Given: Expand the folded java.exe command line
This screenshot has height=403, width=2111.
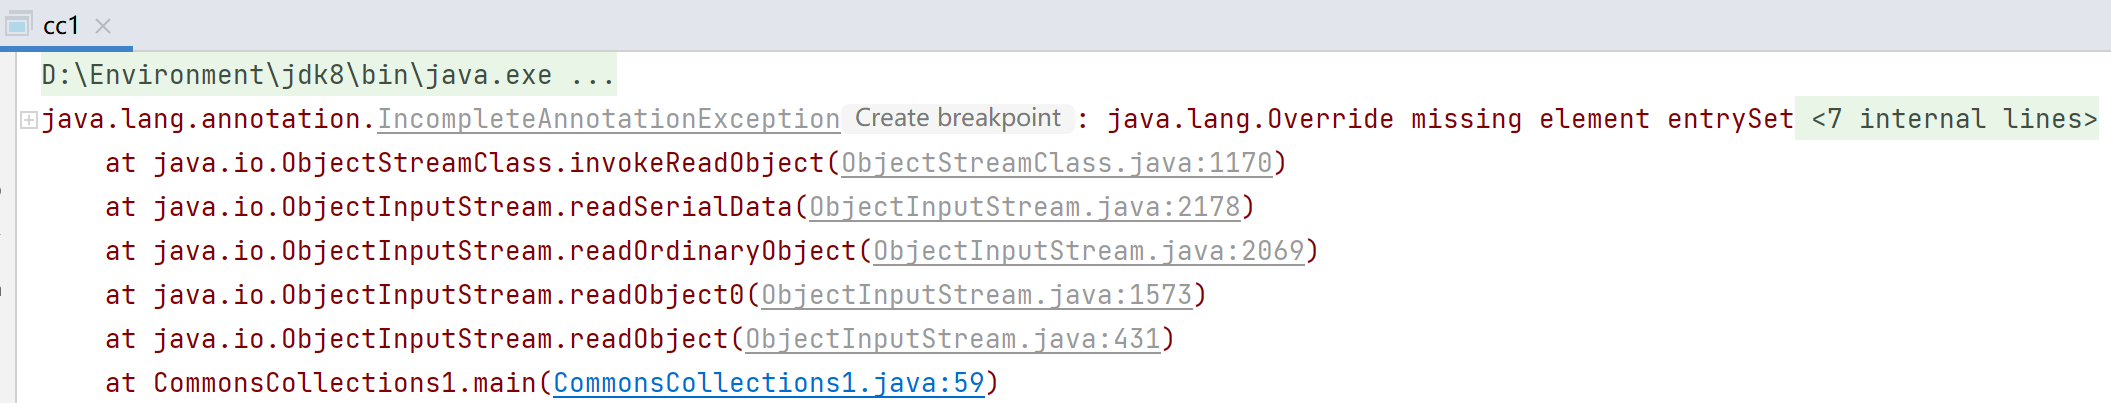Looking at the screenshot, I should tap(592, 75).
